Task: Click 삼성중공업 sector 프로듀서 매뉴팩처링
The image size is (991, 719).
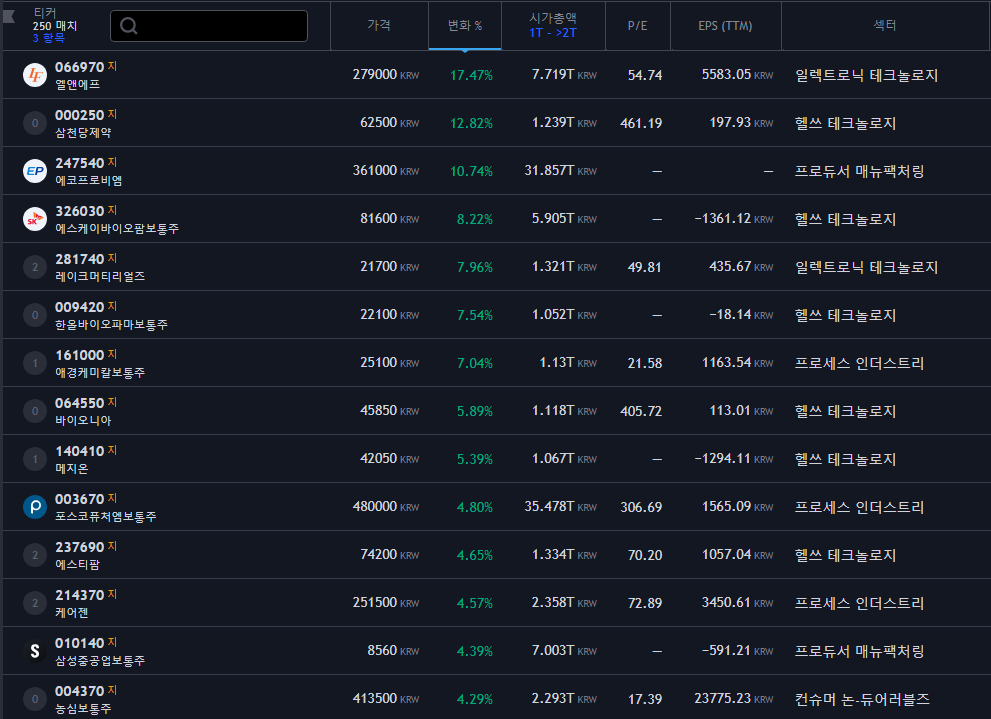Action: (x=859, y=651)
